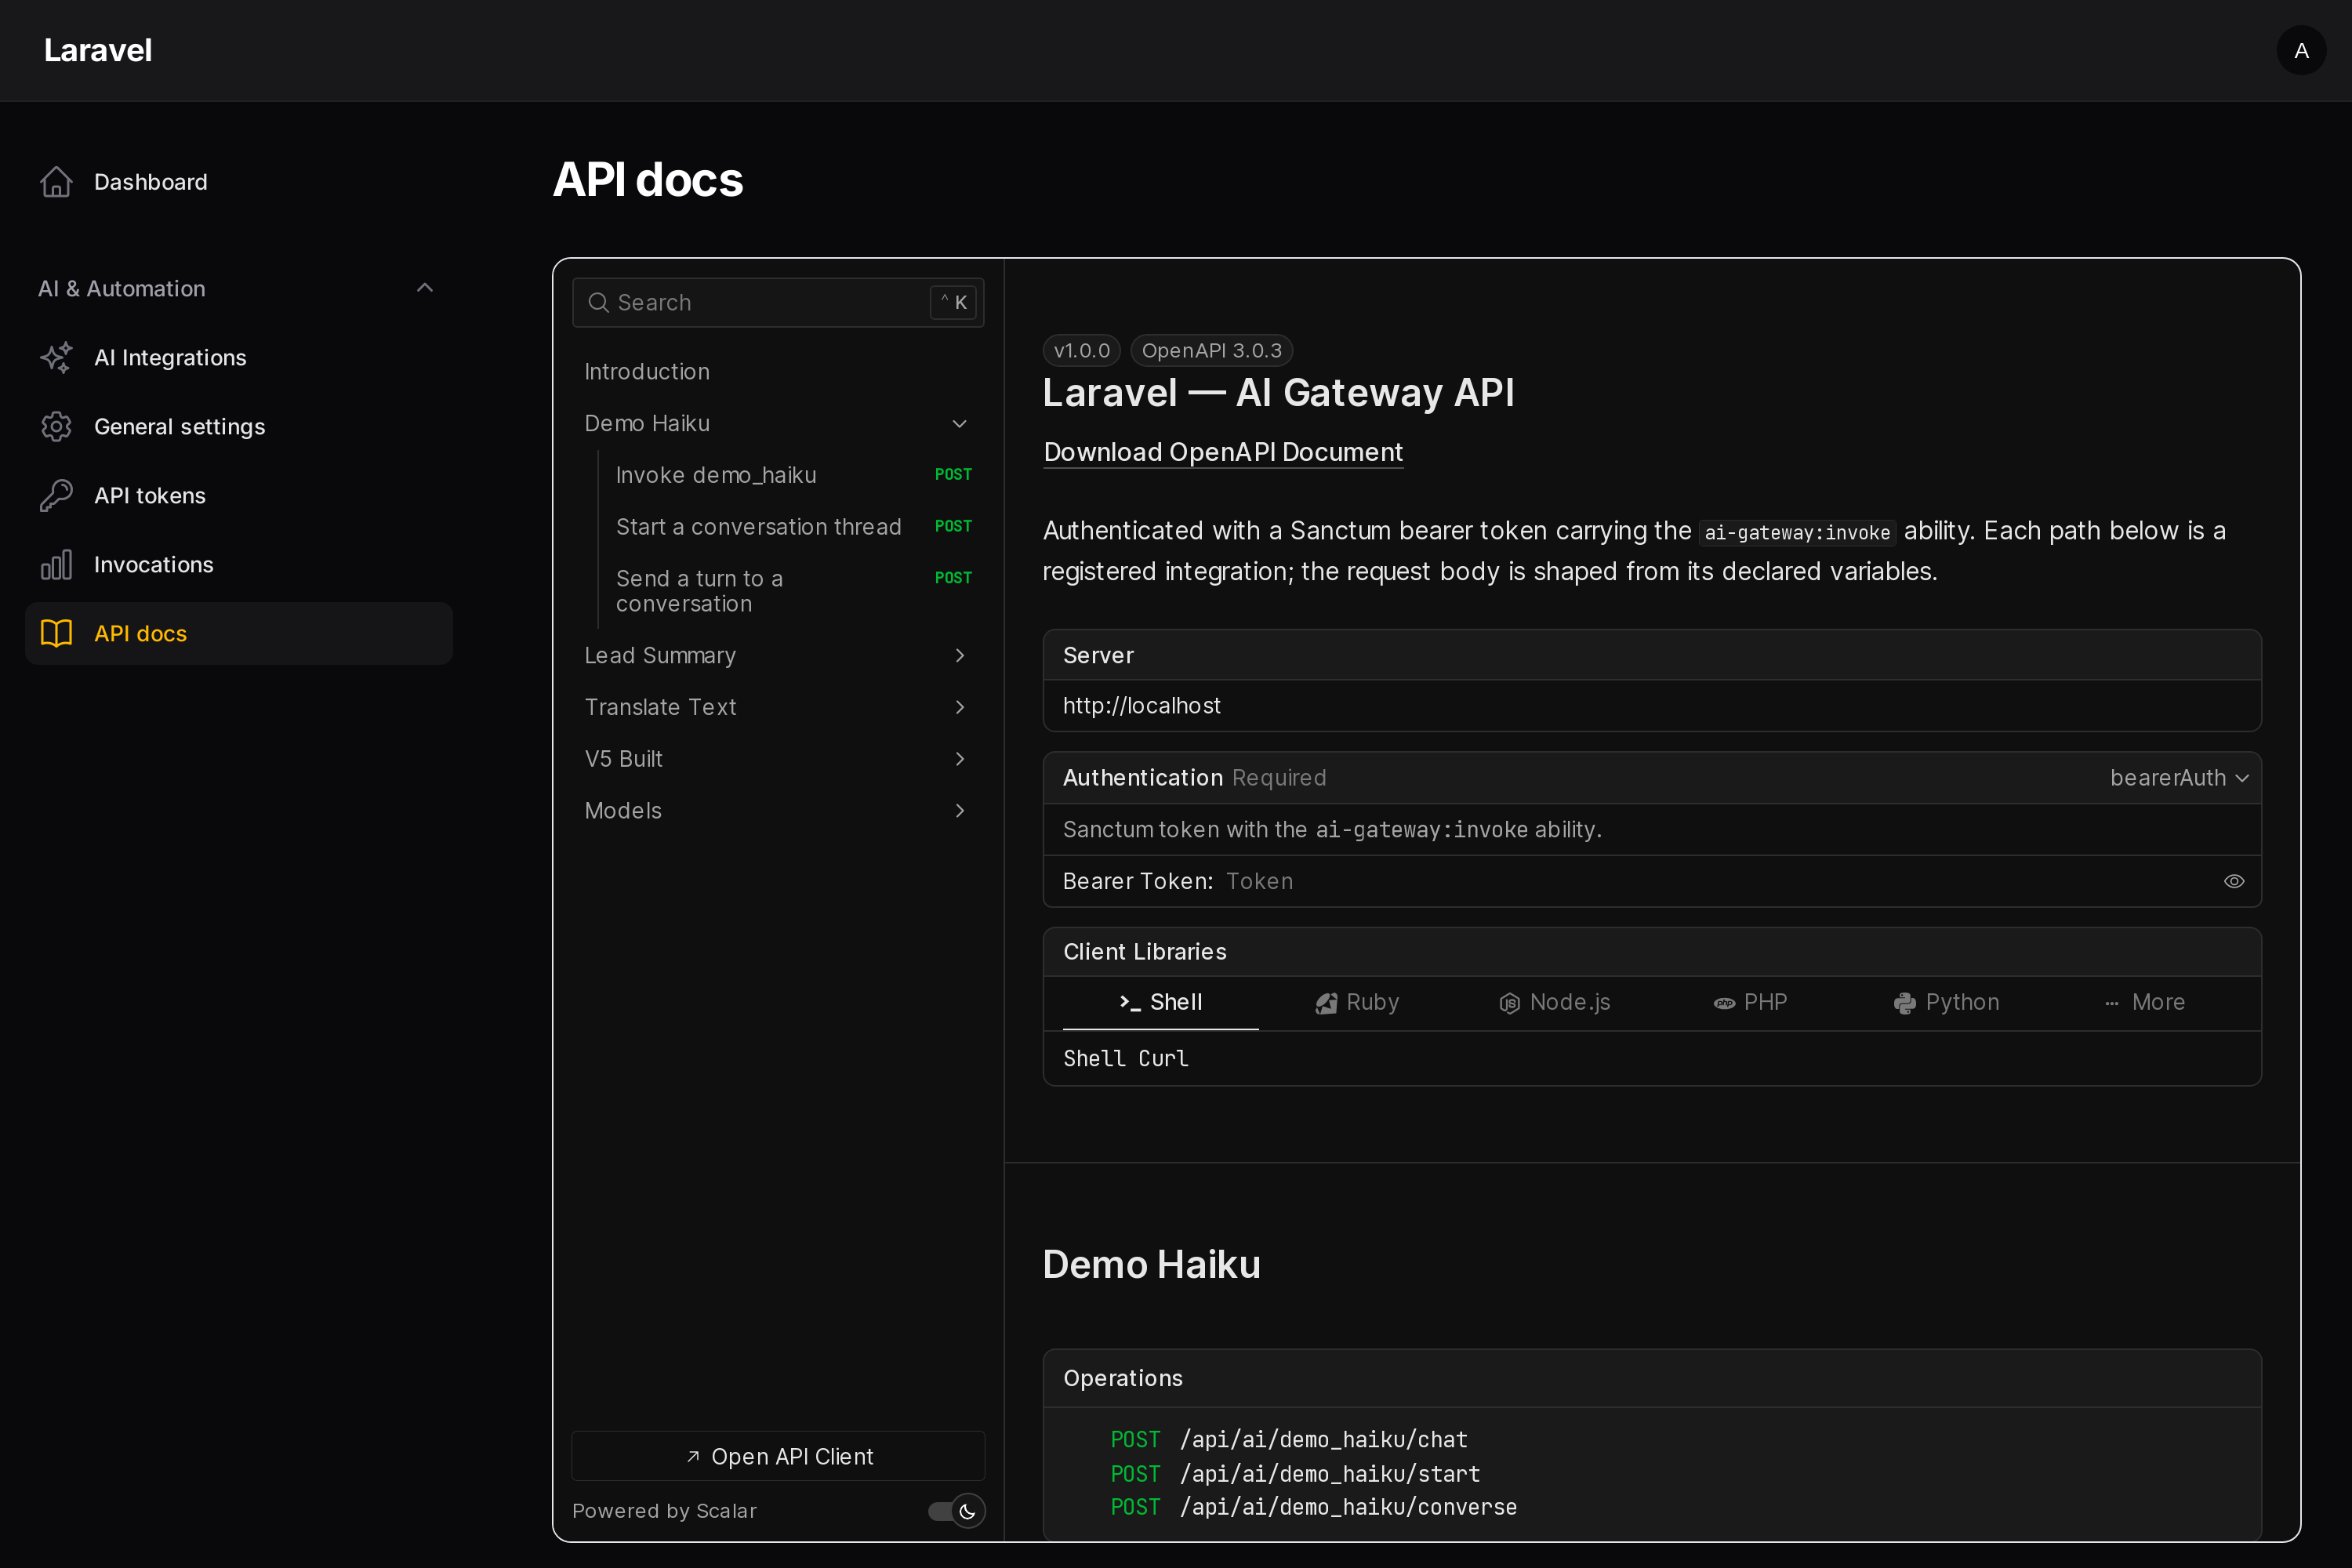Click the Shell Curl label

point(1125,1058)
